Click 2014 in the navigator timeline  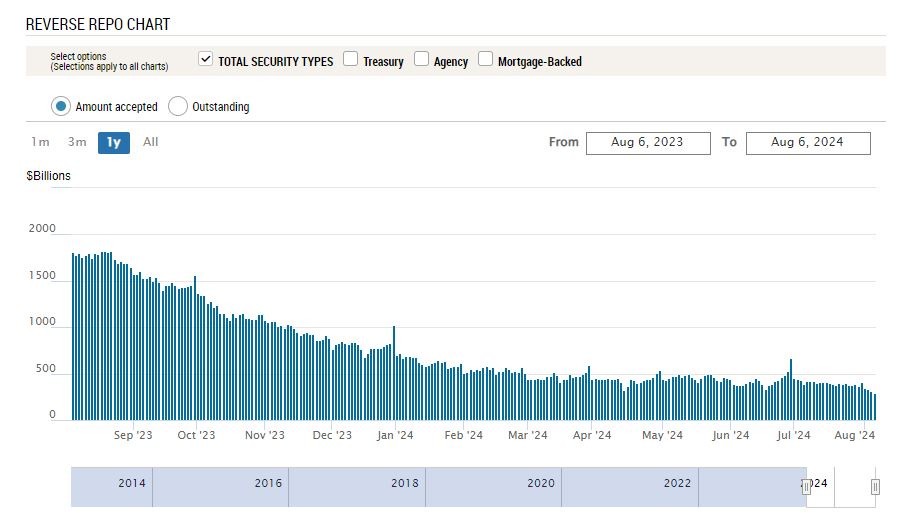(x=132, y=484)
